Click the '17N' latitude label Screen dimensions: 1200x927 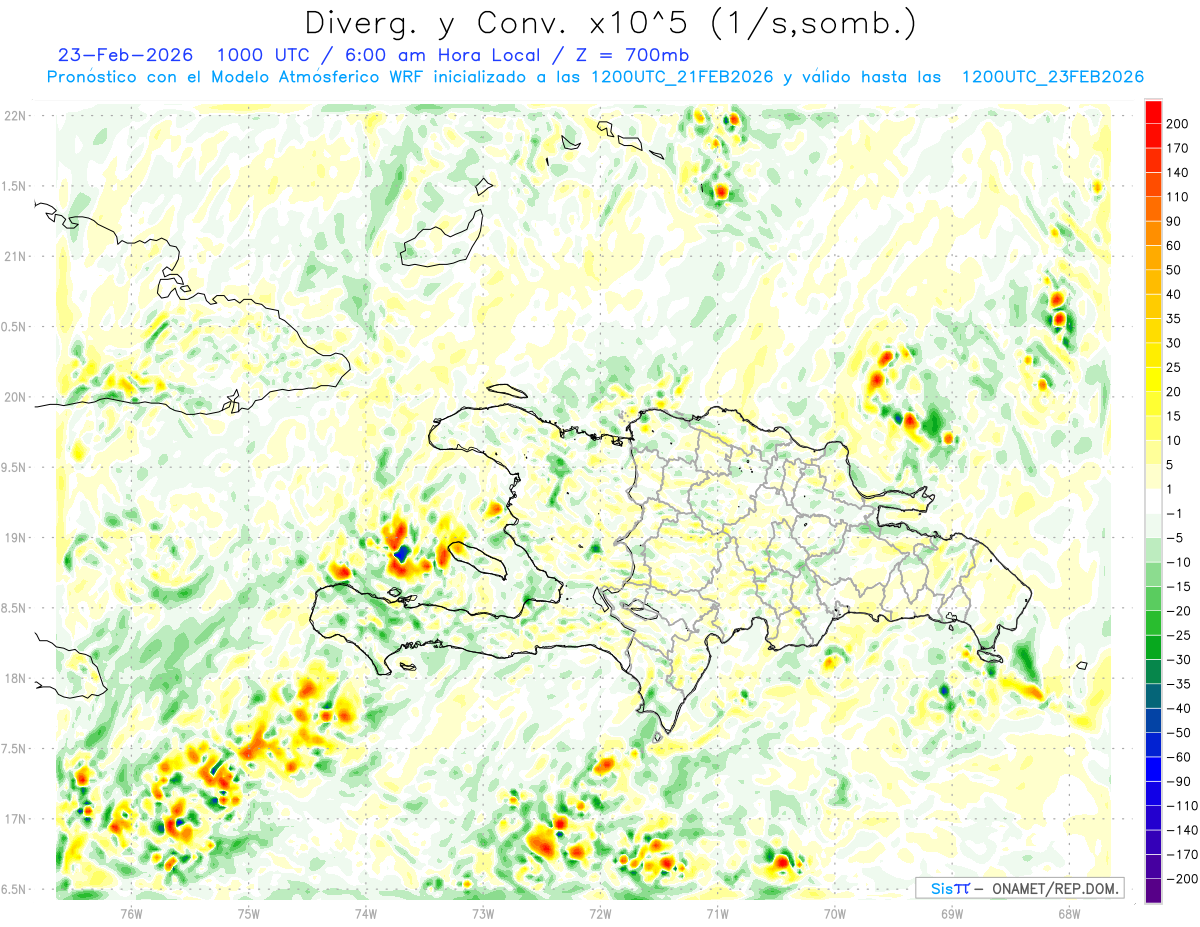click(x=15, y=819)
